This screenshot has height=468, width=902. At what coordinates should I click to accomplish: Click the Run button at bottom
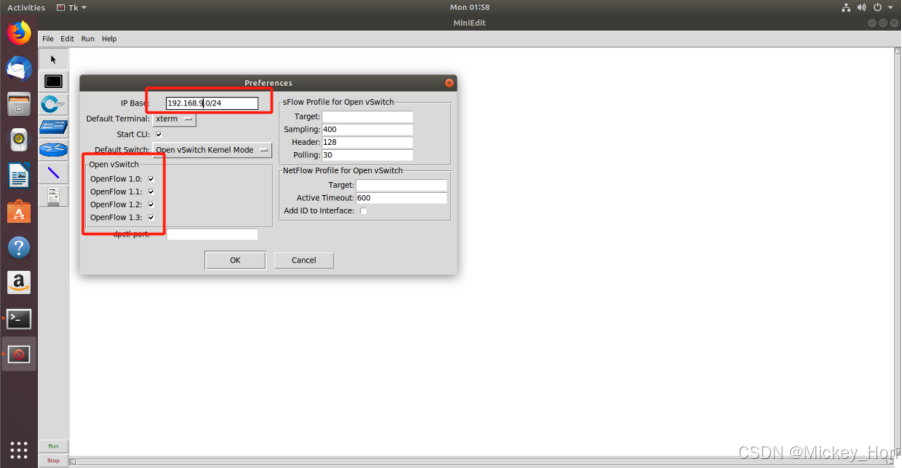pos(53,446)
